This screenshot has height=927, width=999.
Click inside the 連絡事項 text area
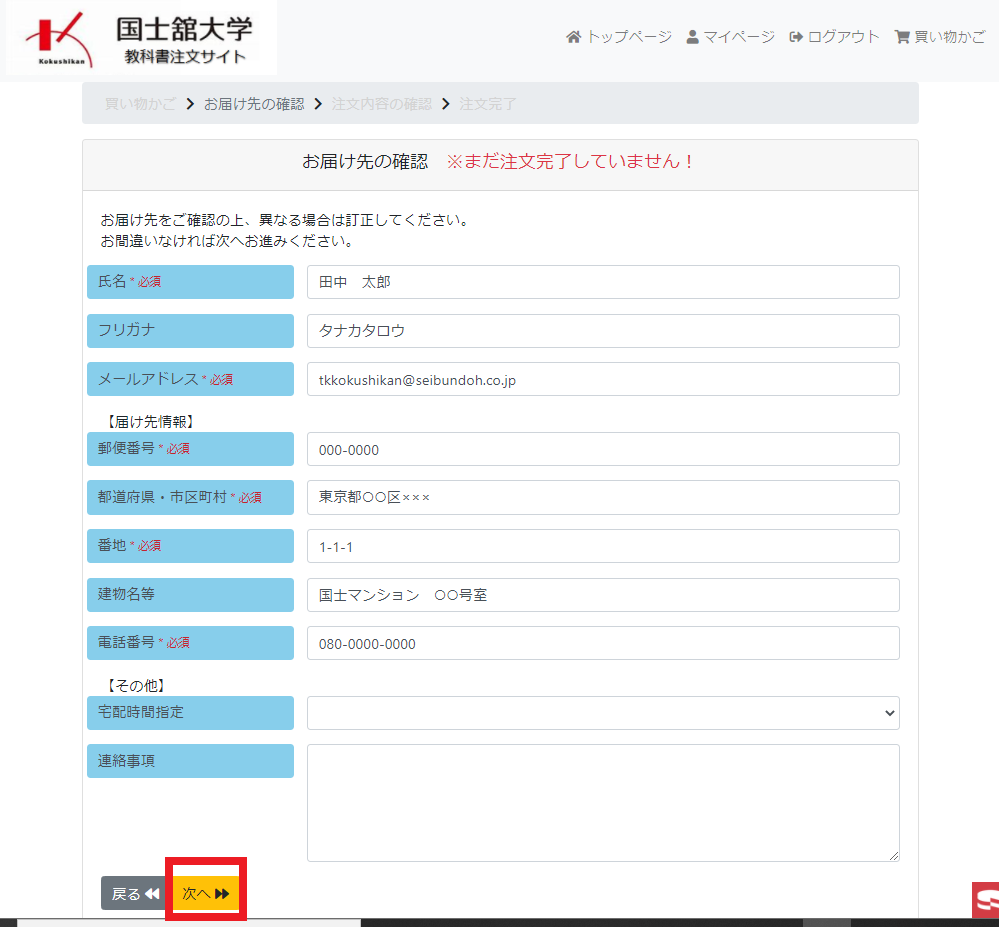[x=603, y=802]
